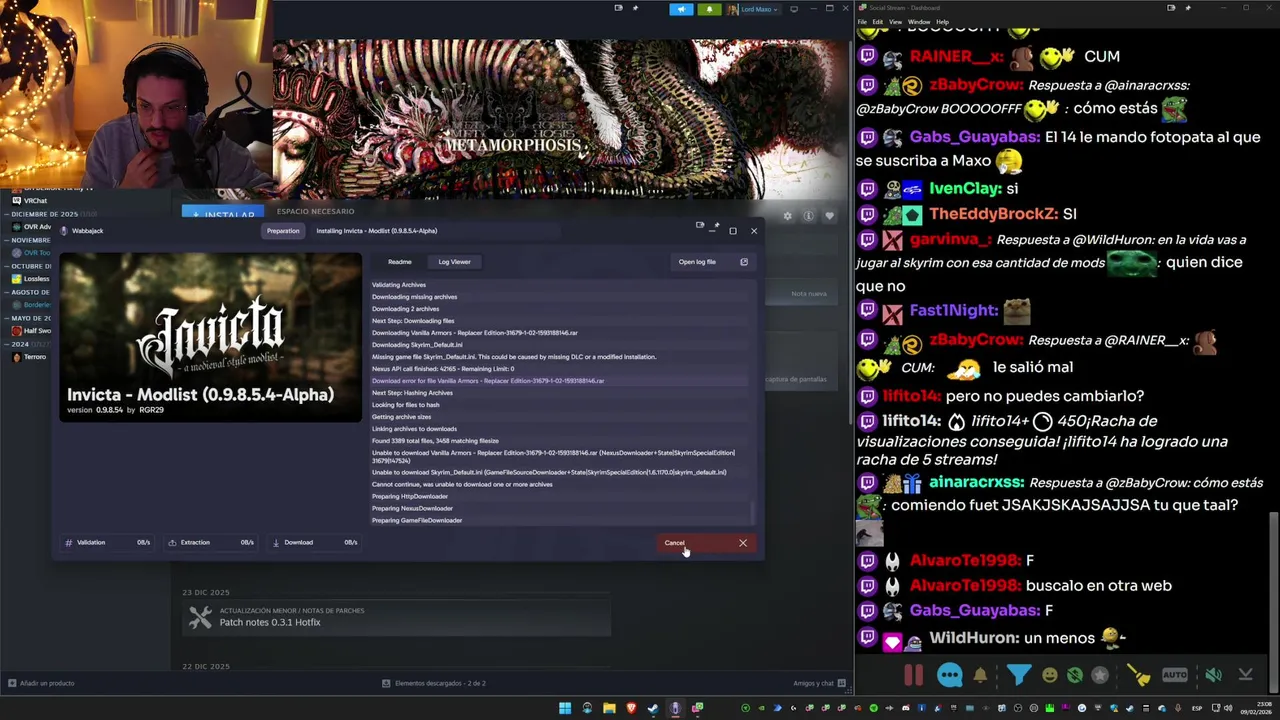The image size is (1280, 720).
Task: Select Terroro in Steam library
Action: (x=29, y=357)
